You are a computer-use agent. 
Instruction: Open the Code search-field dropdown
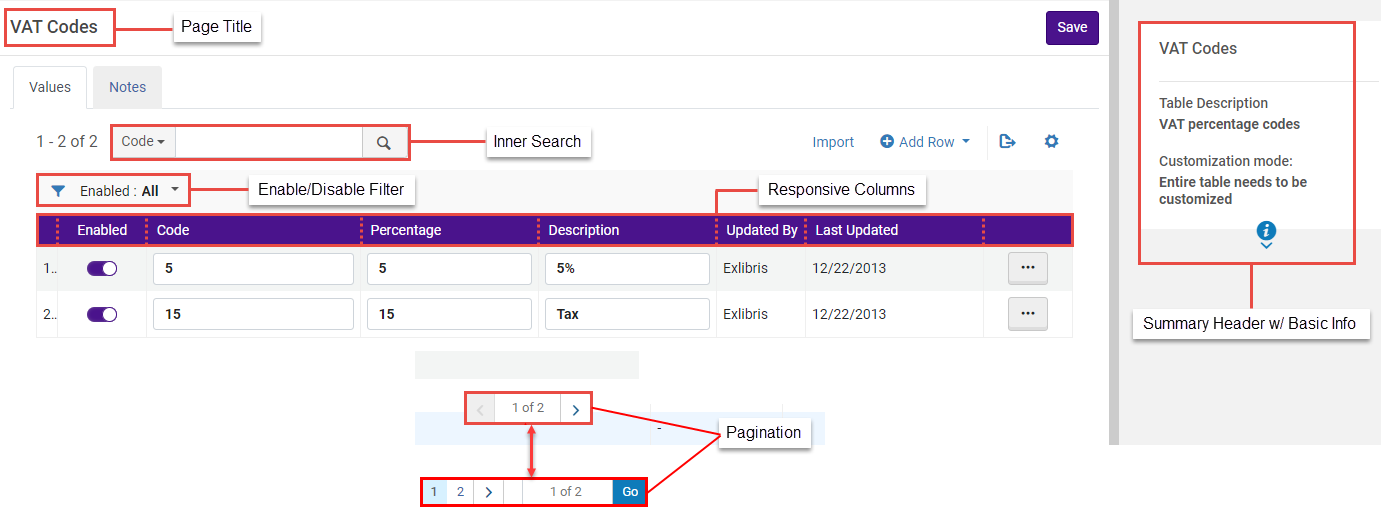(144, 142)
